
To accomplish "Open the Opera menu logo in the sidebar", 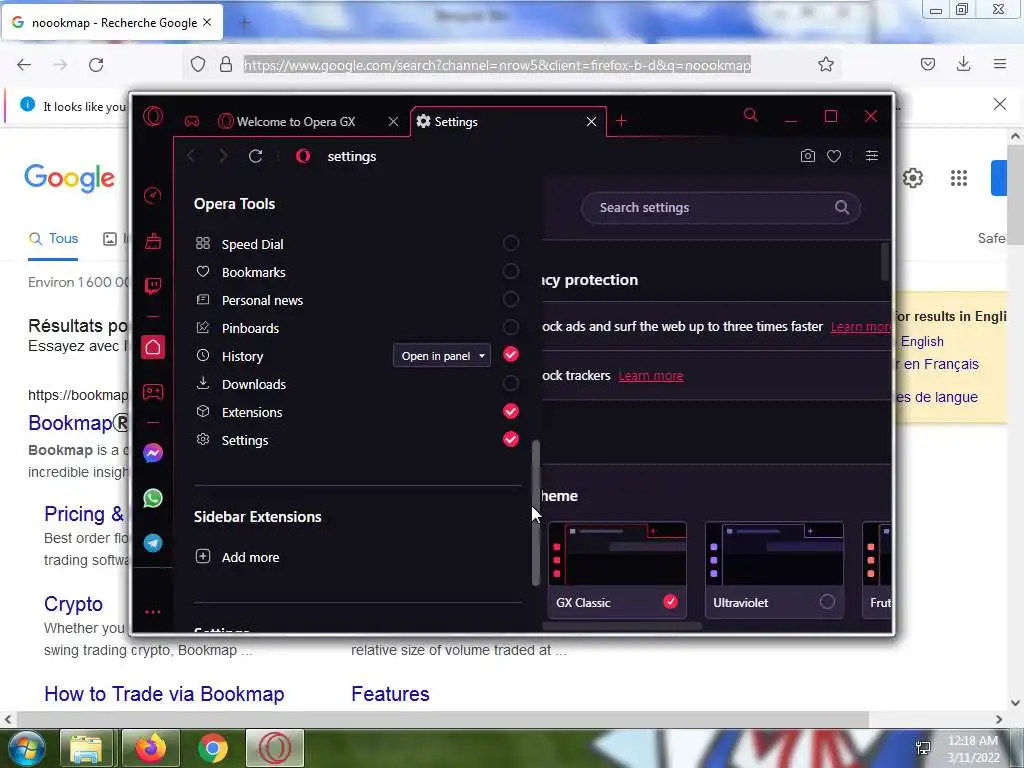I will (x=153, y=116).
